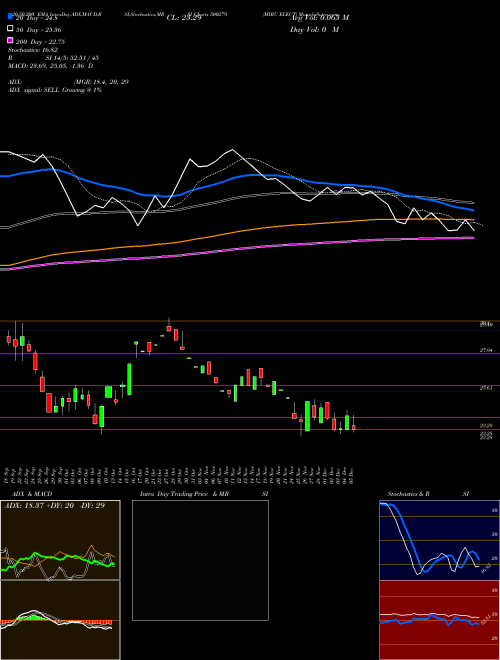Image resolution: width=500 pixels, height=660 pixels.
Task: Click the magenta 200 Day legend swatch
Action: coord(11,40)
